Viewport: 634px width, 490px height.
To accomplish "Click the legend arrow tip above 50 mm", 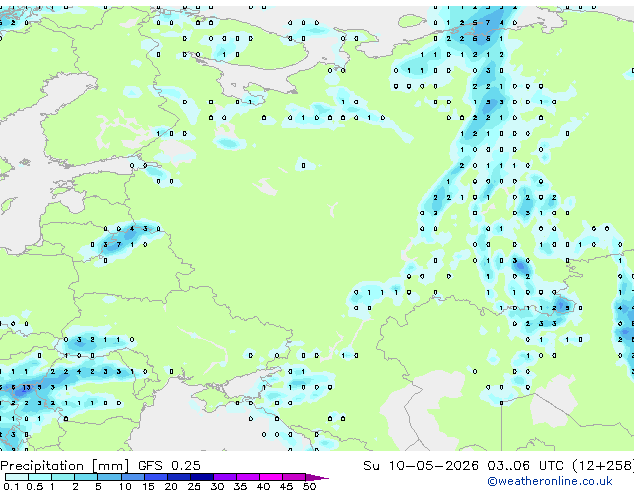I will click(x=317, y=478).
